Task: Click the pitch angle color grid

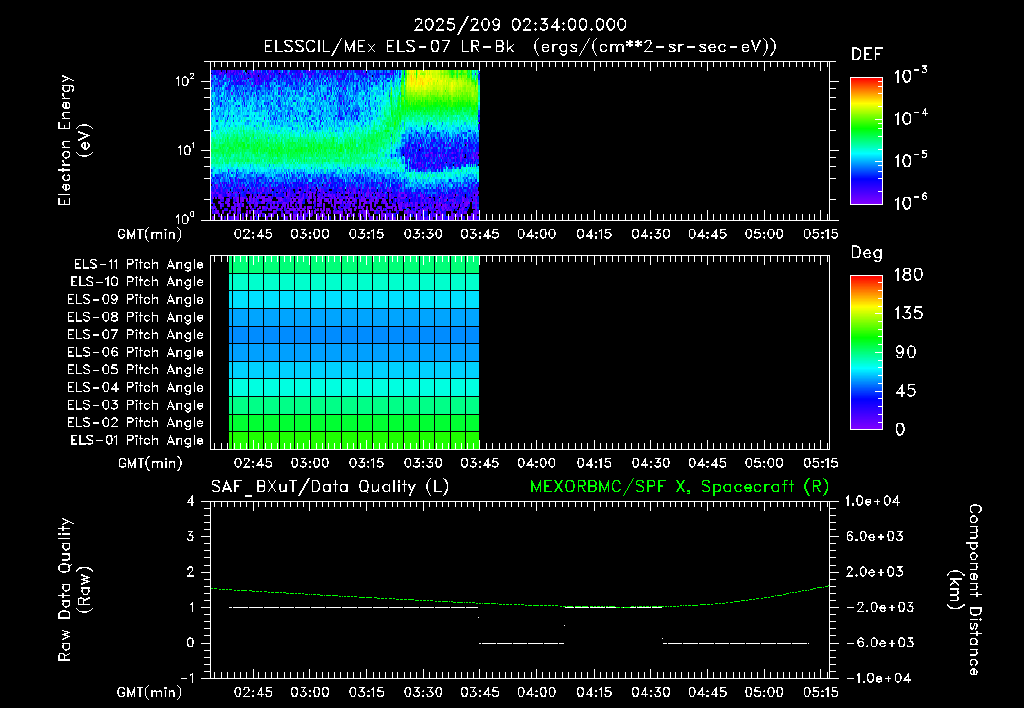Action: click(x=354, y=352)
